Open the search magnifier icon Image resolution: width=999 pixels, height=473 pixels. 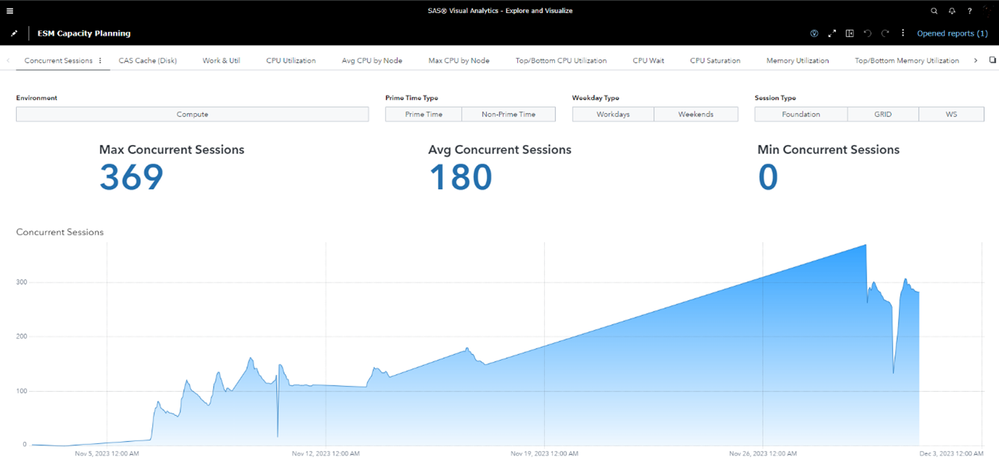pyautogui.click(x=934, y=11)
